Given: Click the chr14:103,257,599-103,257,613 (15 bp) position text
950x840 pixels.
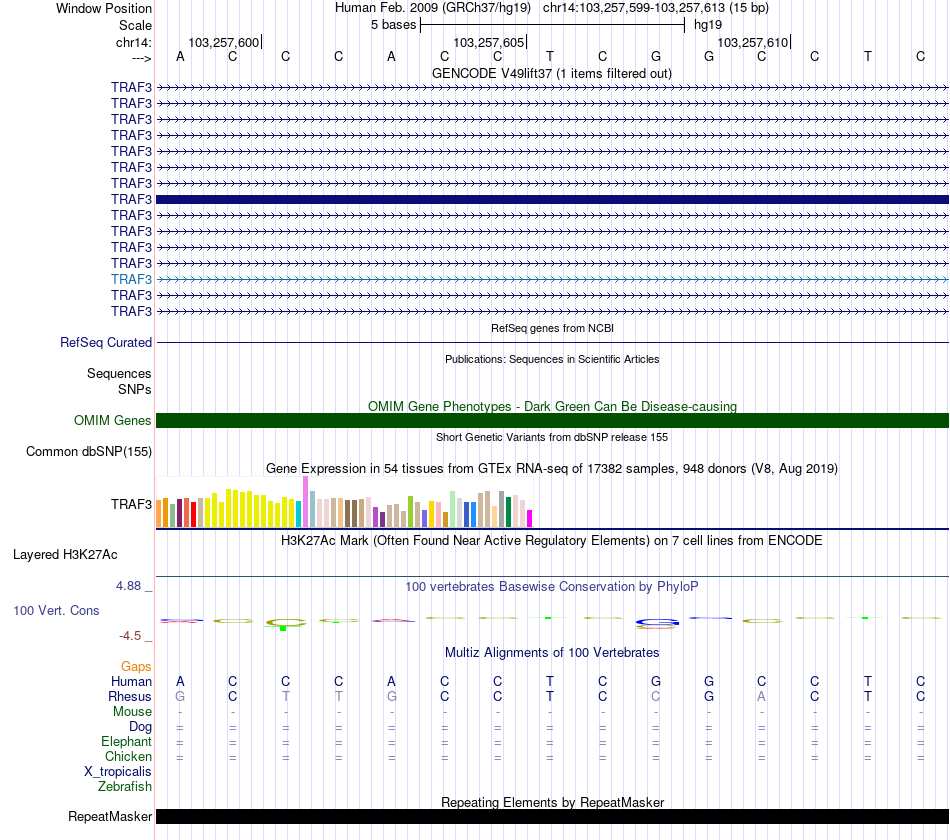Looking at the screenshot, I should (656, 8).
